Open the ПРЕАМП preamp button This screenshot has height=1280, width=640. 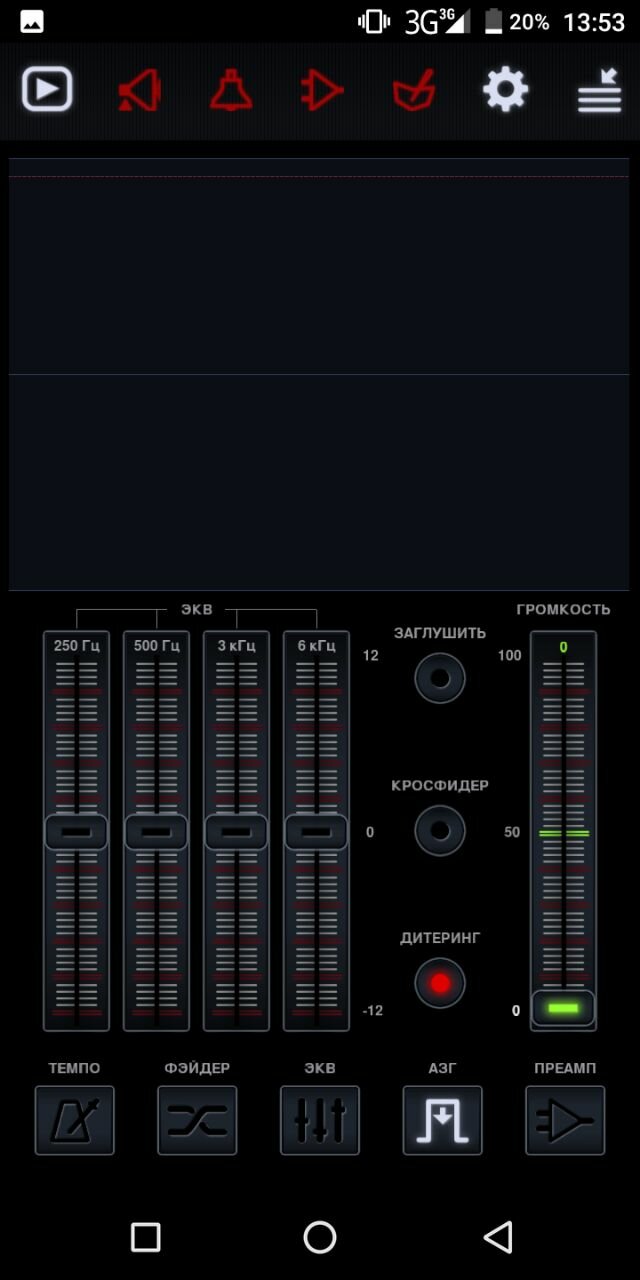(565, 1120)
